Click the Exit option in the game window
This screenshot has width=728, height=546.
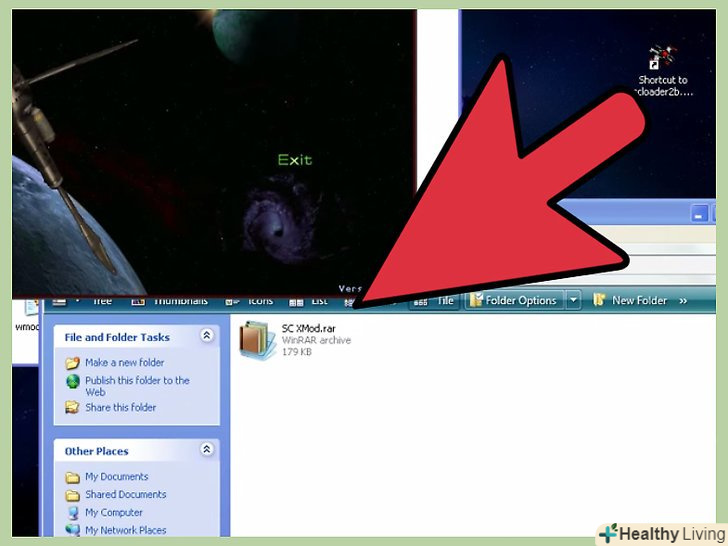pyautogui.click(x=295, y=160)
